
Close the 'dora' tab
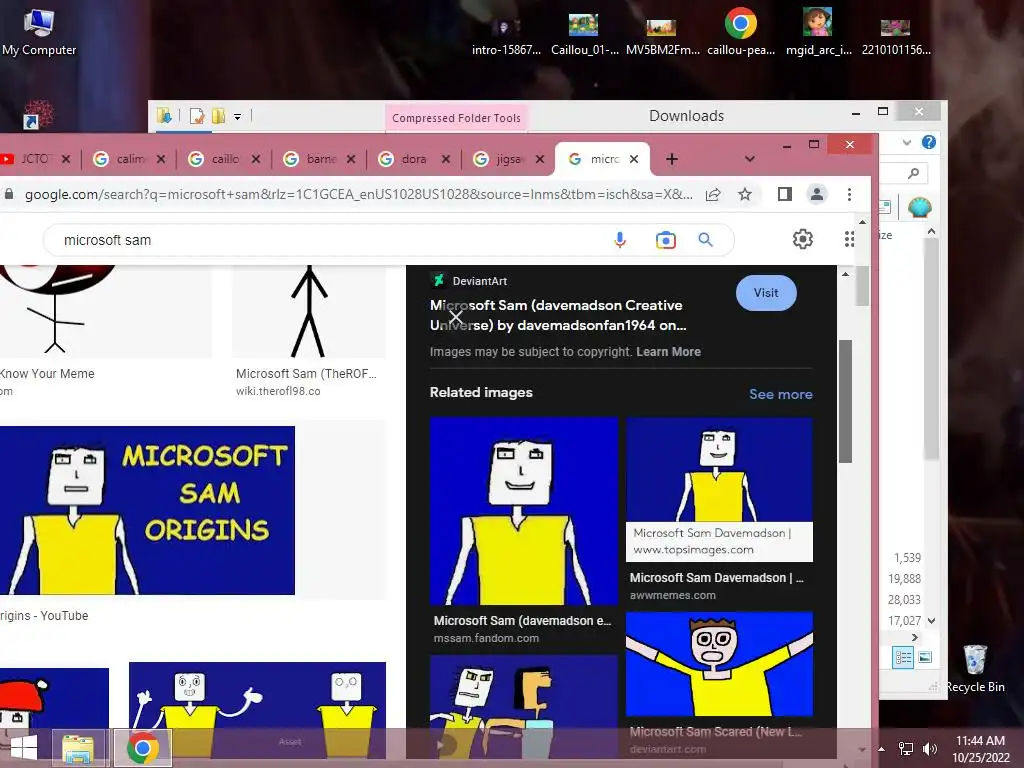445,159
